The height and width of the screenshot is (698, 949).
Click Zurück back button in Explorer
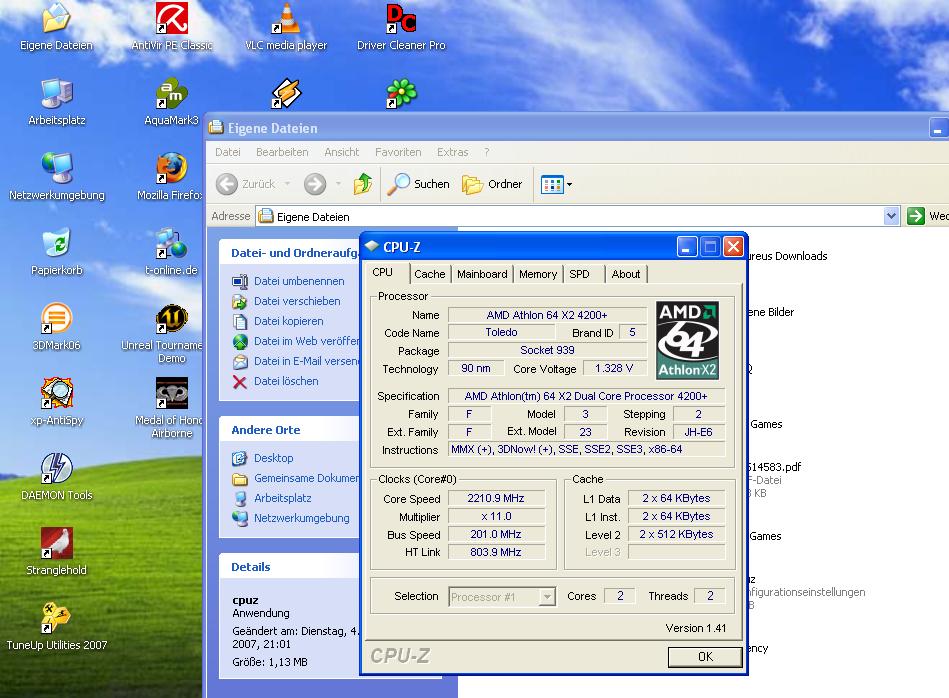[246, 183]
